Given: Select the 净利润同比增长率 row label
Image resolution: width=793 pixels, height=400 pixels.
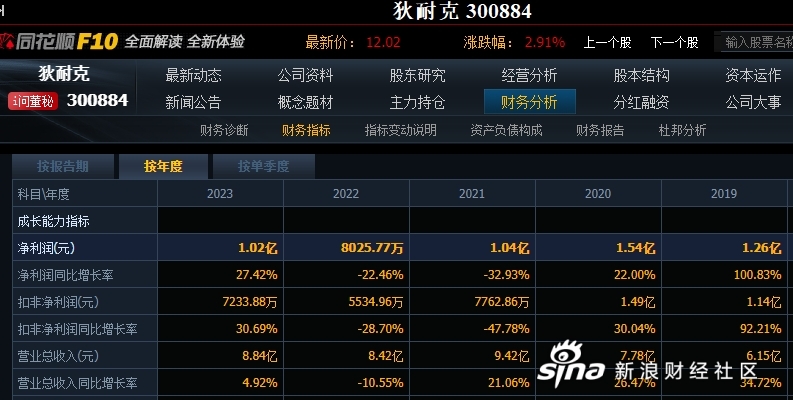Looking at the screenshot, I should [x=65, y=275].
